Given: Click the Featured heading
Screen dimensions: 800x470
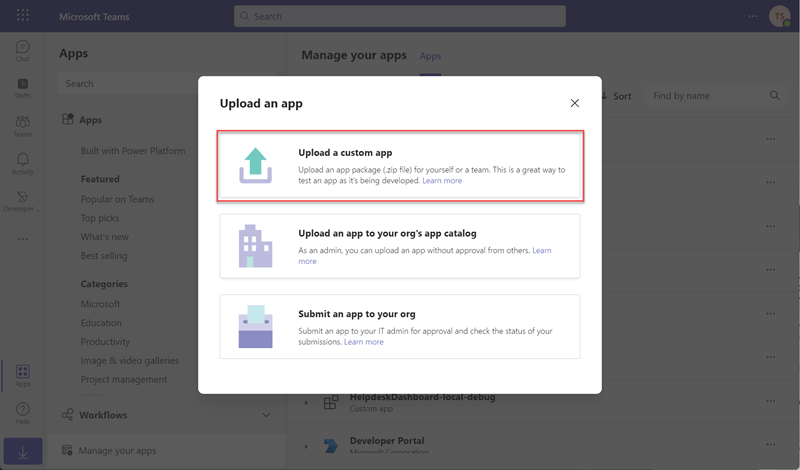Looking at the screenshot, I should coord(100,179).
